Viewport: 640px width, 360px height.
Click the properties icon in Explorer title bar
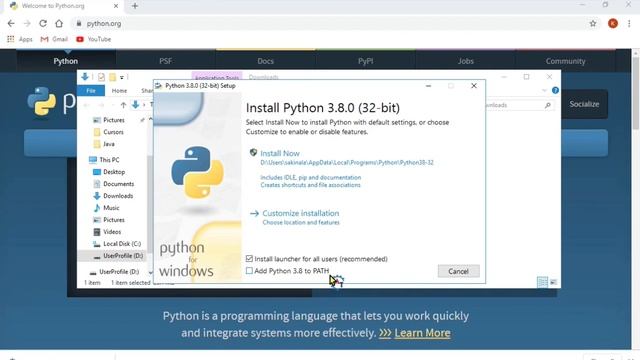tap(101, 77)
